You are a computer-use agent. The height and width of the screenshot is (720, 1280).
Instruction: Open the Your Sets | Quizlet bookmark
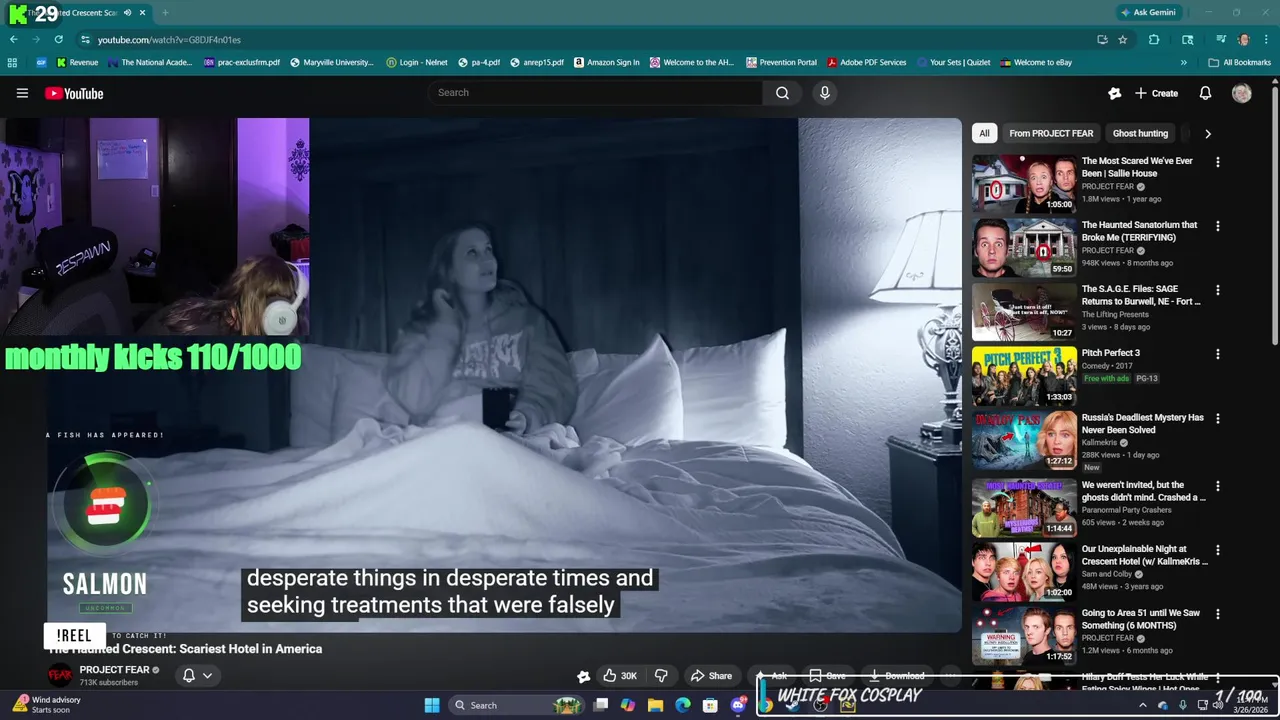click(x=952, y=62)
